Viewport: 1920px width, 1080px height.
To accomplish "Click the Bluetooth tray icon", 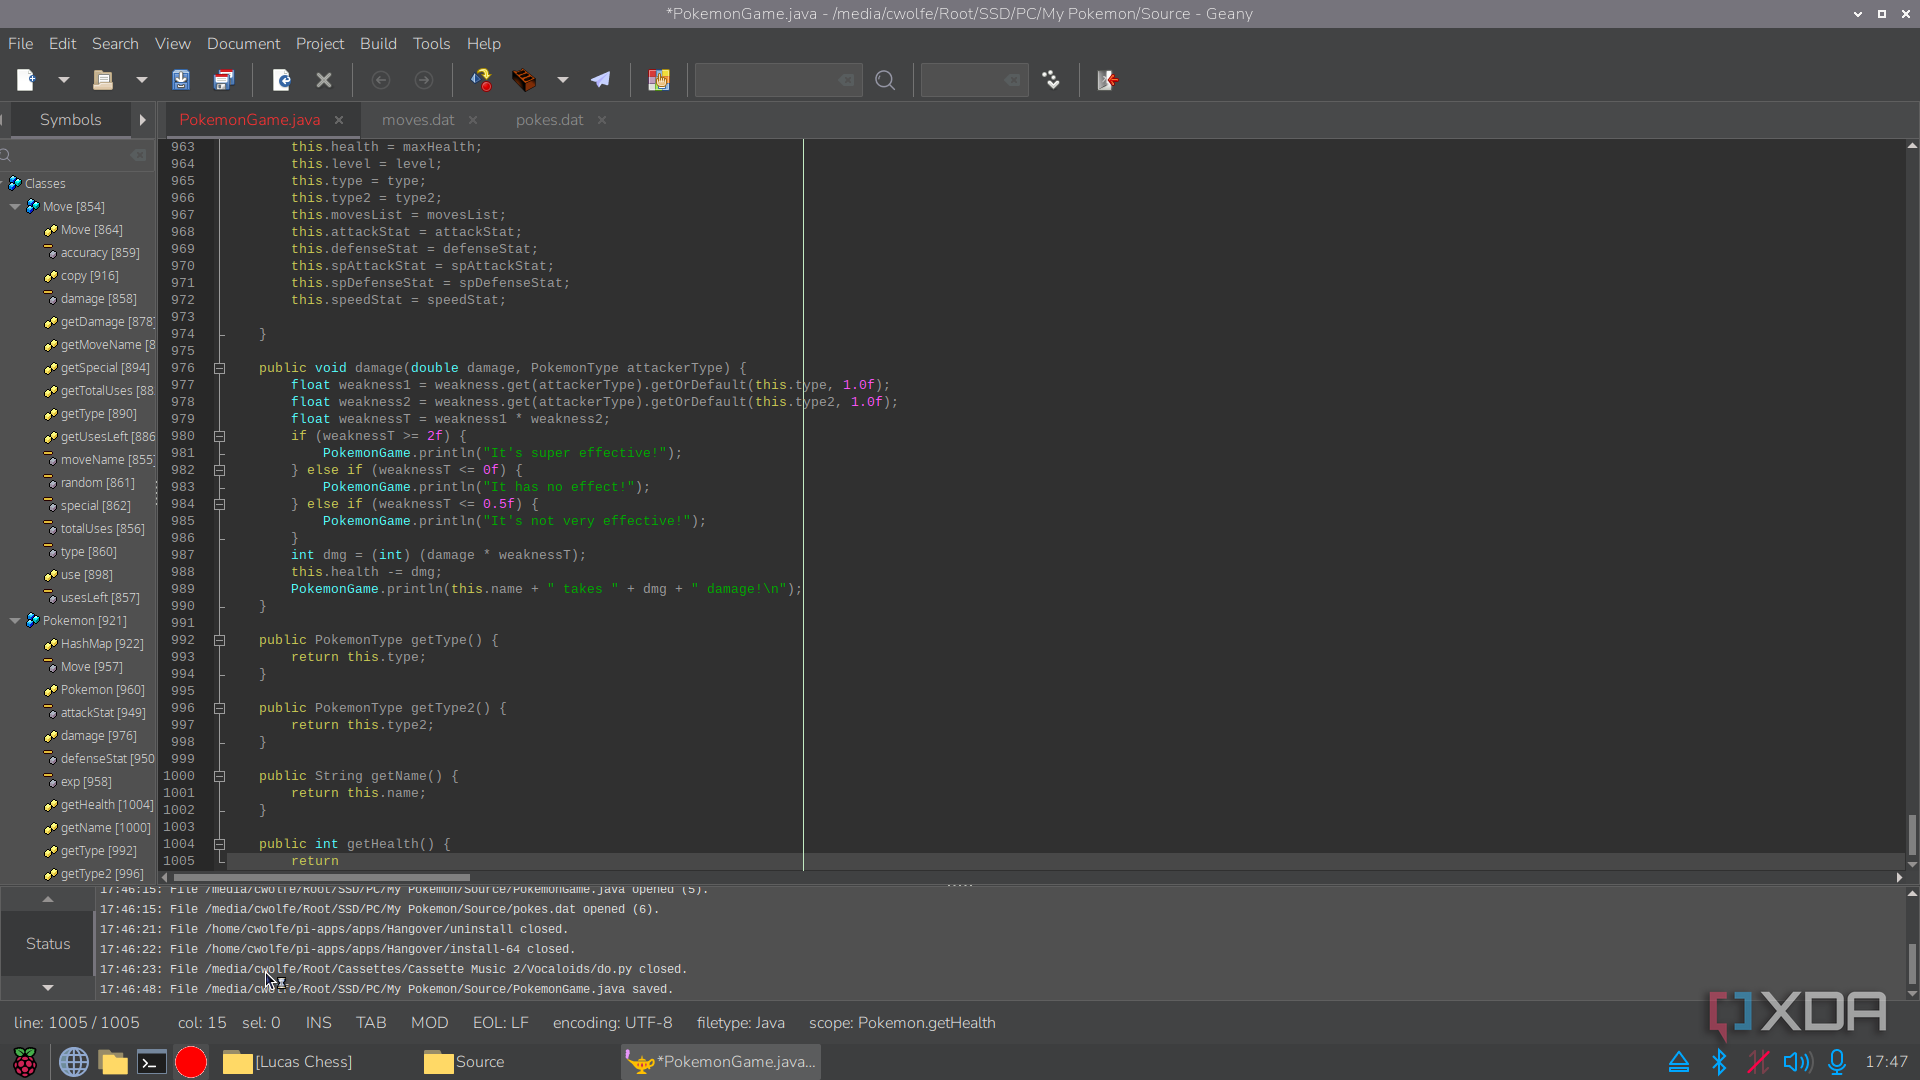I will tap(1719, 1062).
